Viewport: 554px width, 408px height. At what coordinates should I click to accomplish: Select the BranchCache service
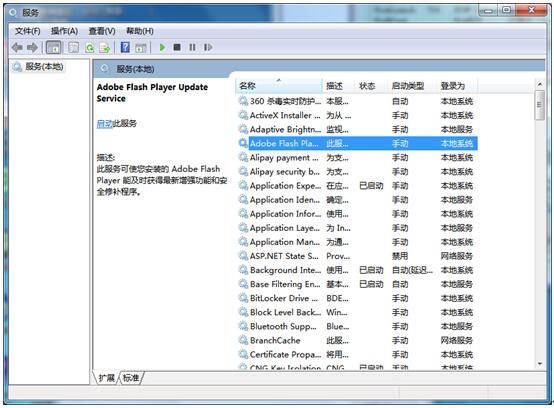point(357,341)
